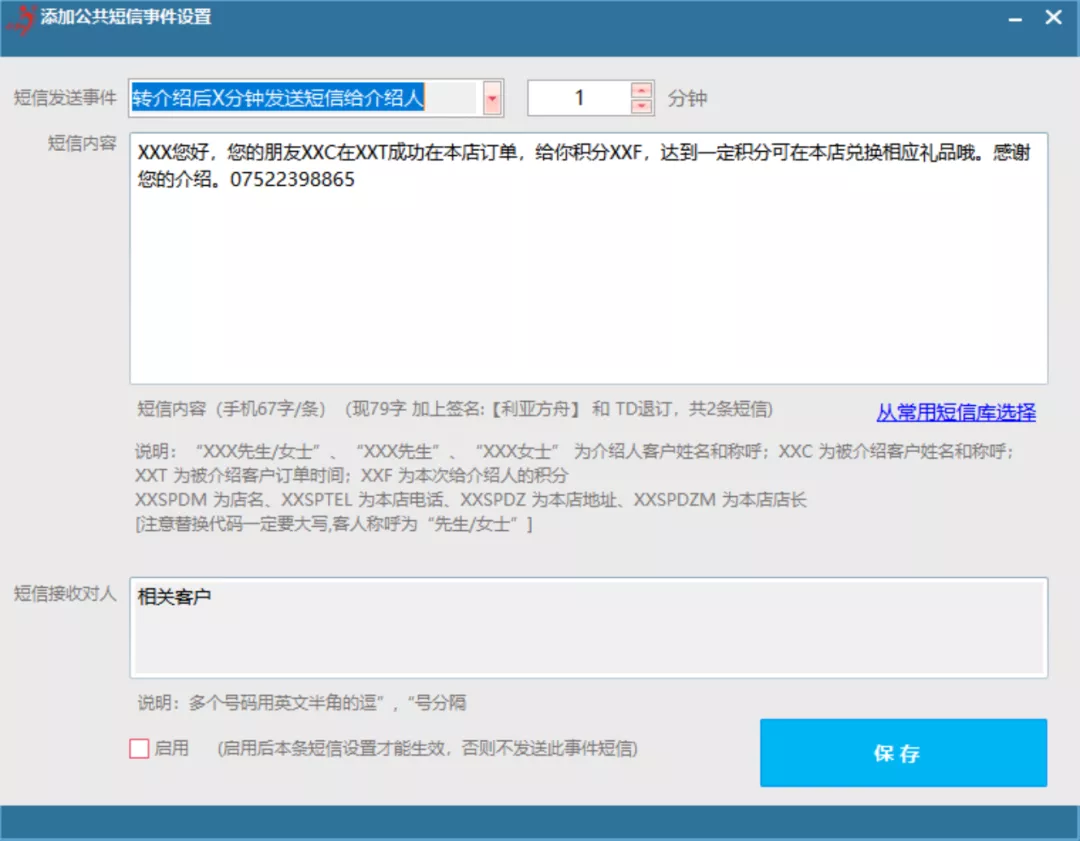Image resolution: width=1080 pixels, height=841 pixels.
Task: Minimize the dialog window
Action: (x=1014, y=17)
